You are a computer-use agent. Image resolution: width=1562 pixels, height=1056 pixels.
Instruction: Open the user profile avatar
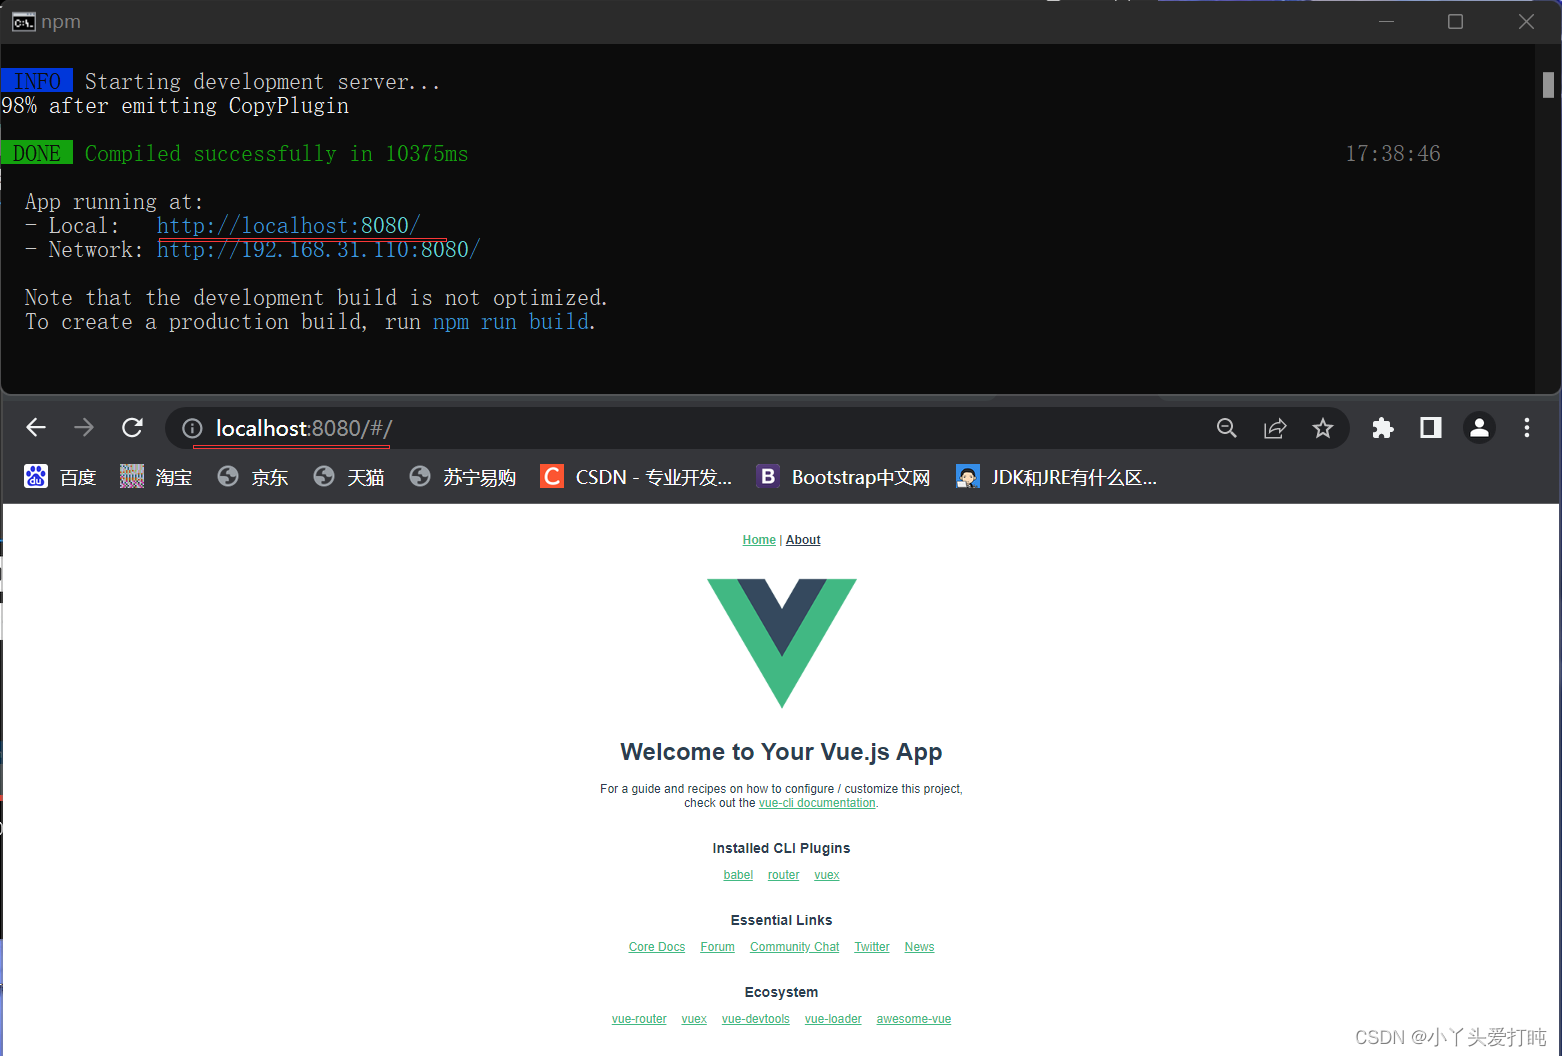1479,428
